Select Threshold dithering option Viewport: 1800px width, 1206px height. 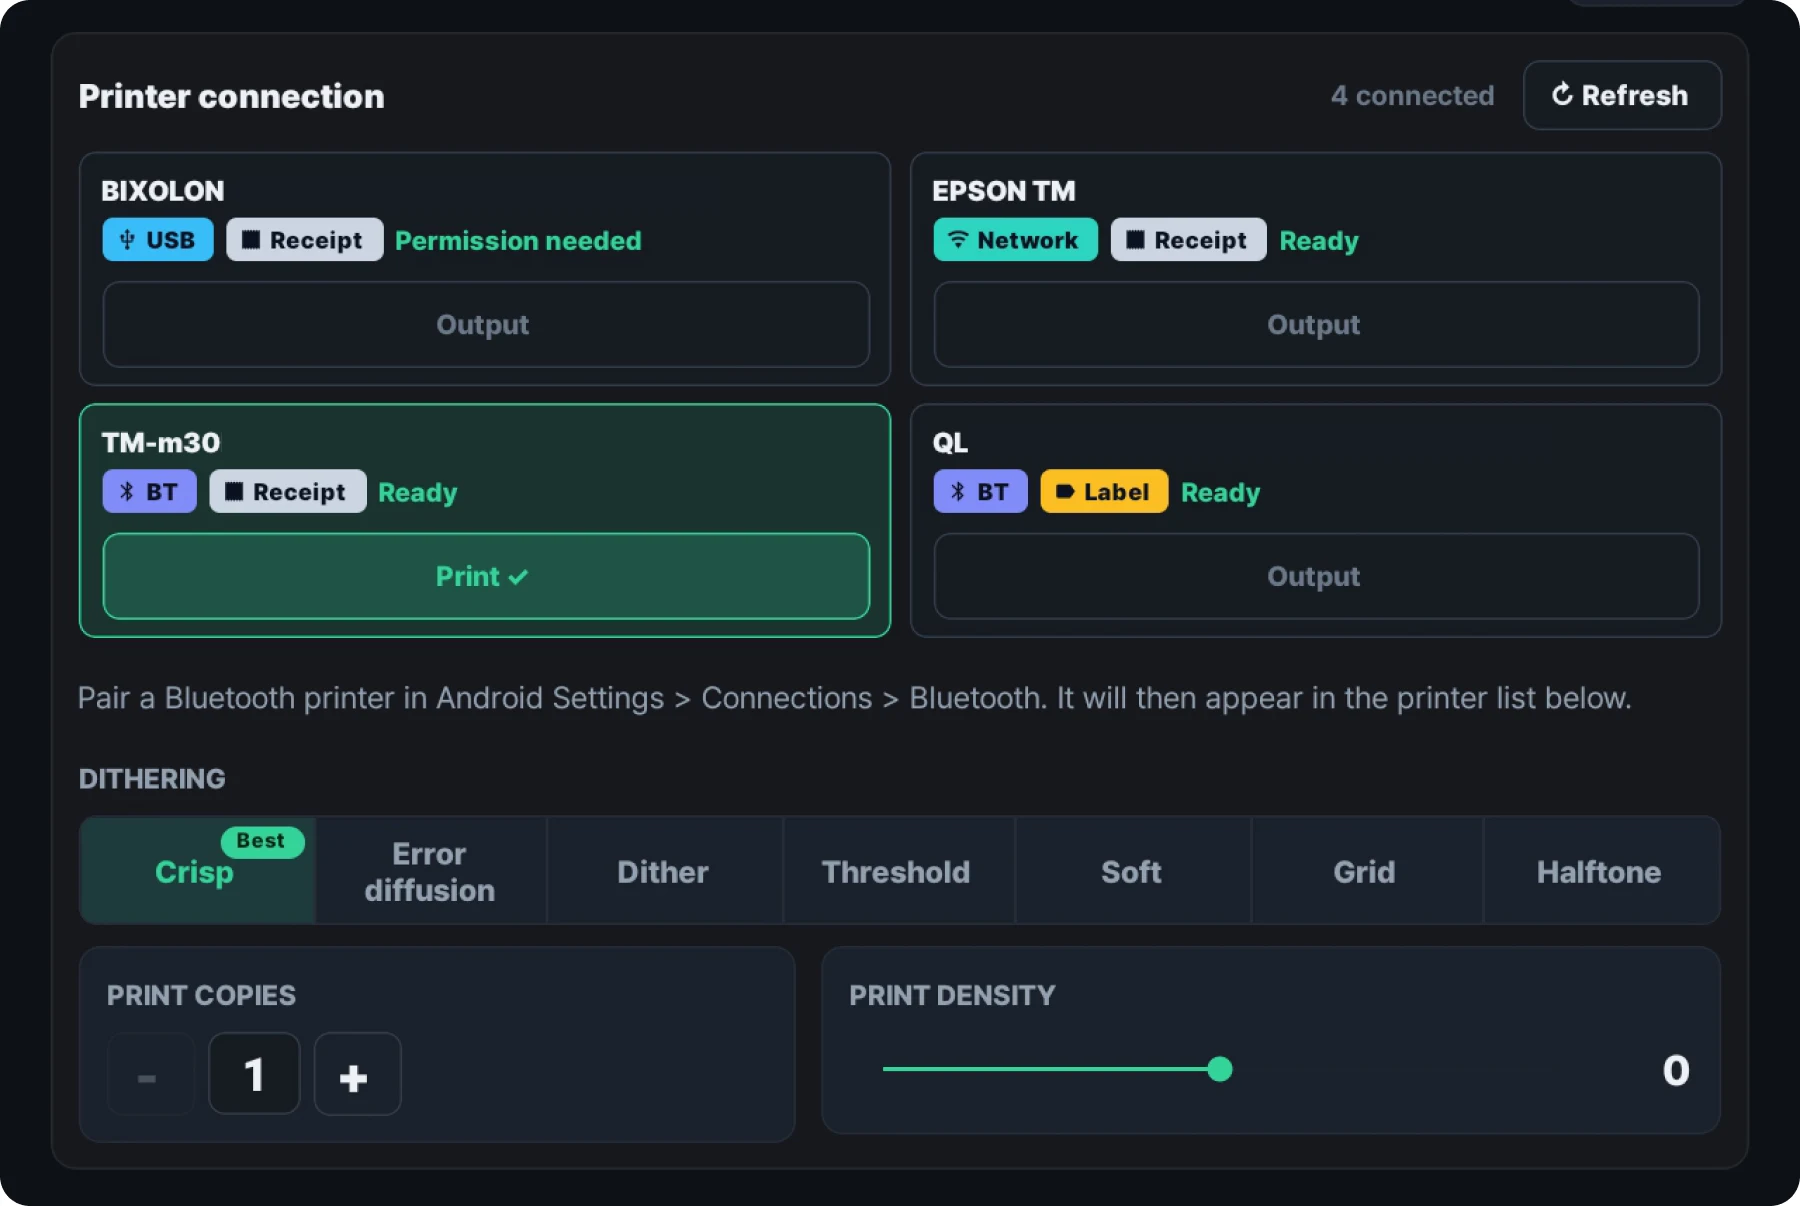pyautogui.click(x=897, y=871)
